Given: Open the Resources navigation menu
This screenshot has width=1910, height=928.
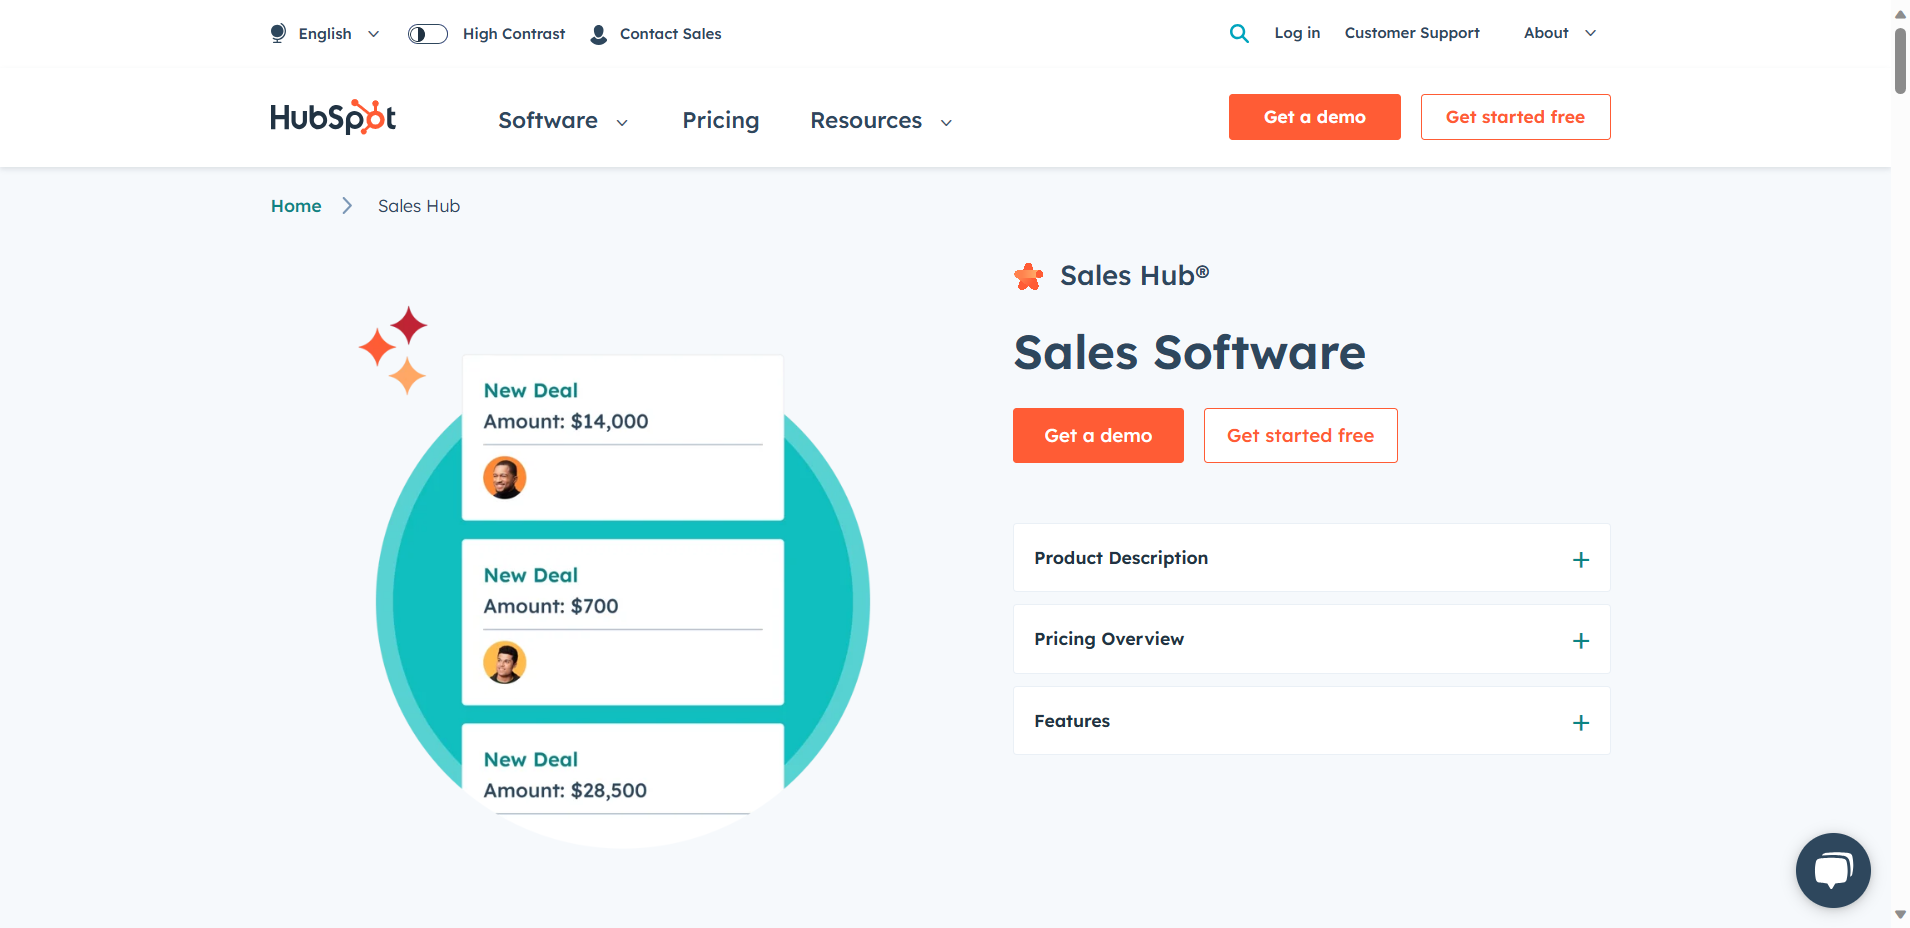Looking at the screenshot, I should pos(880,121).
